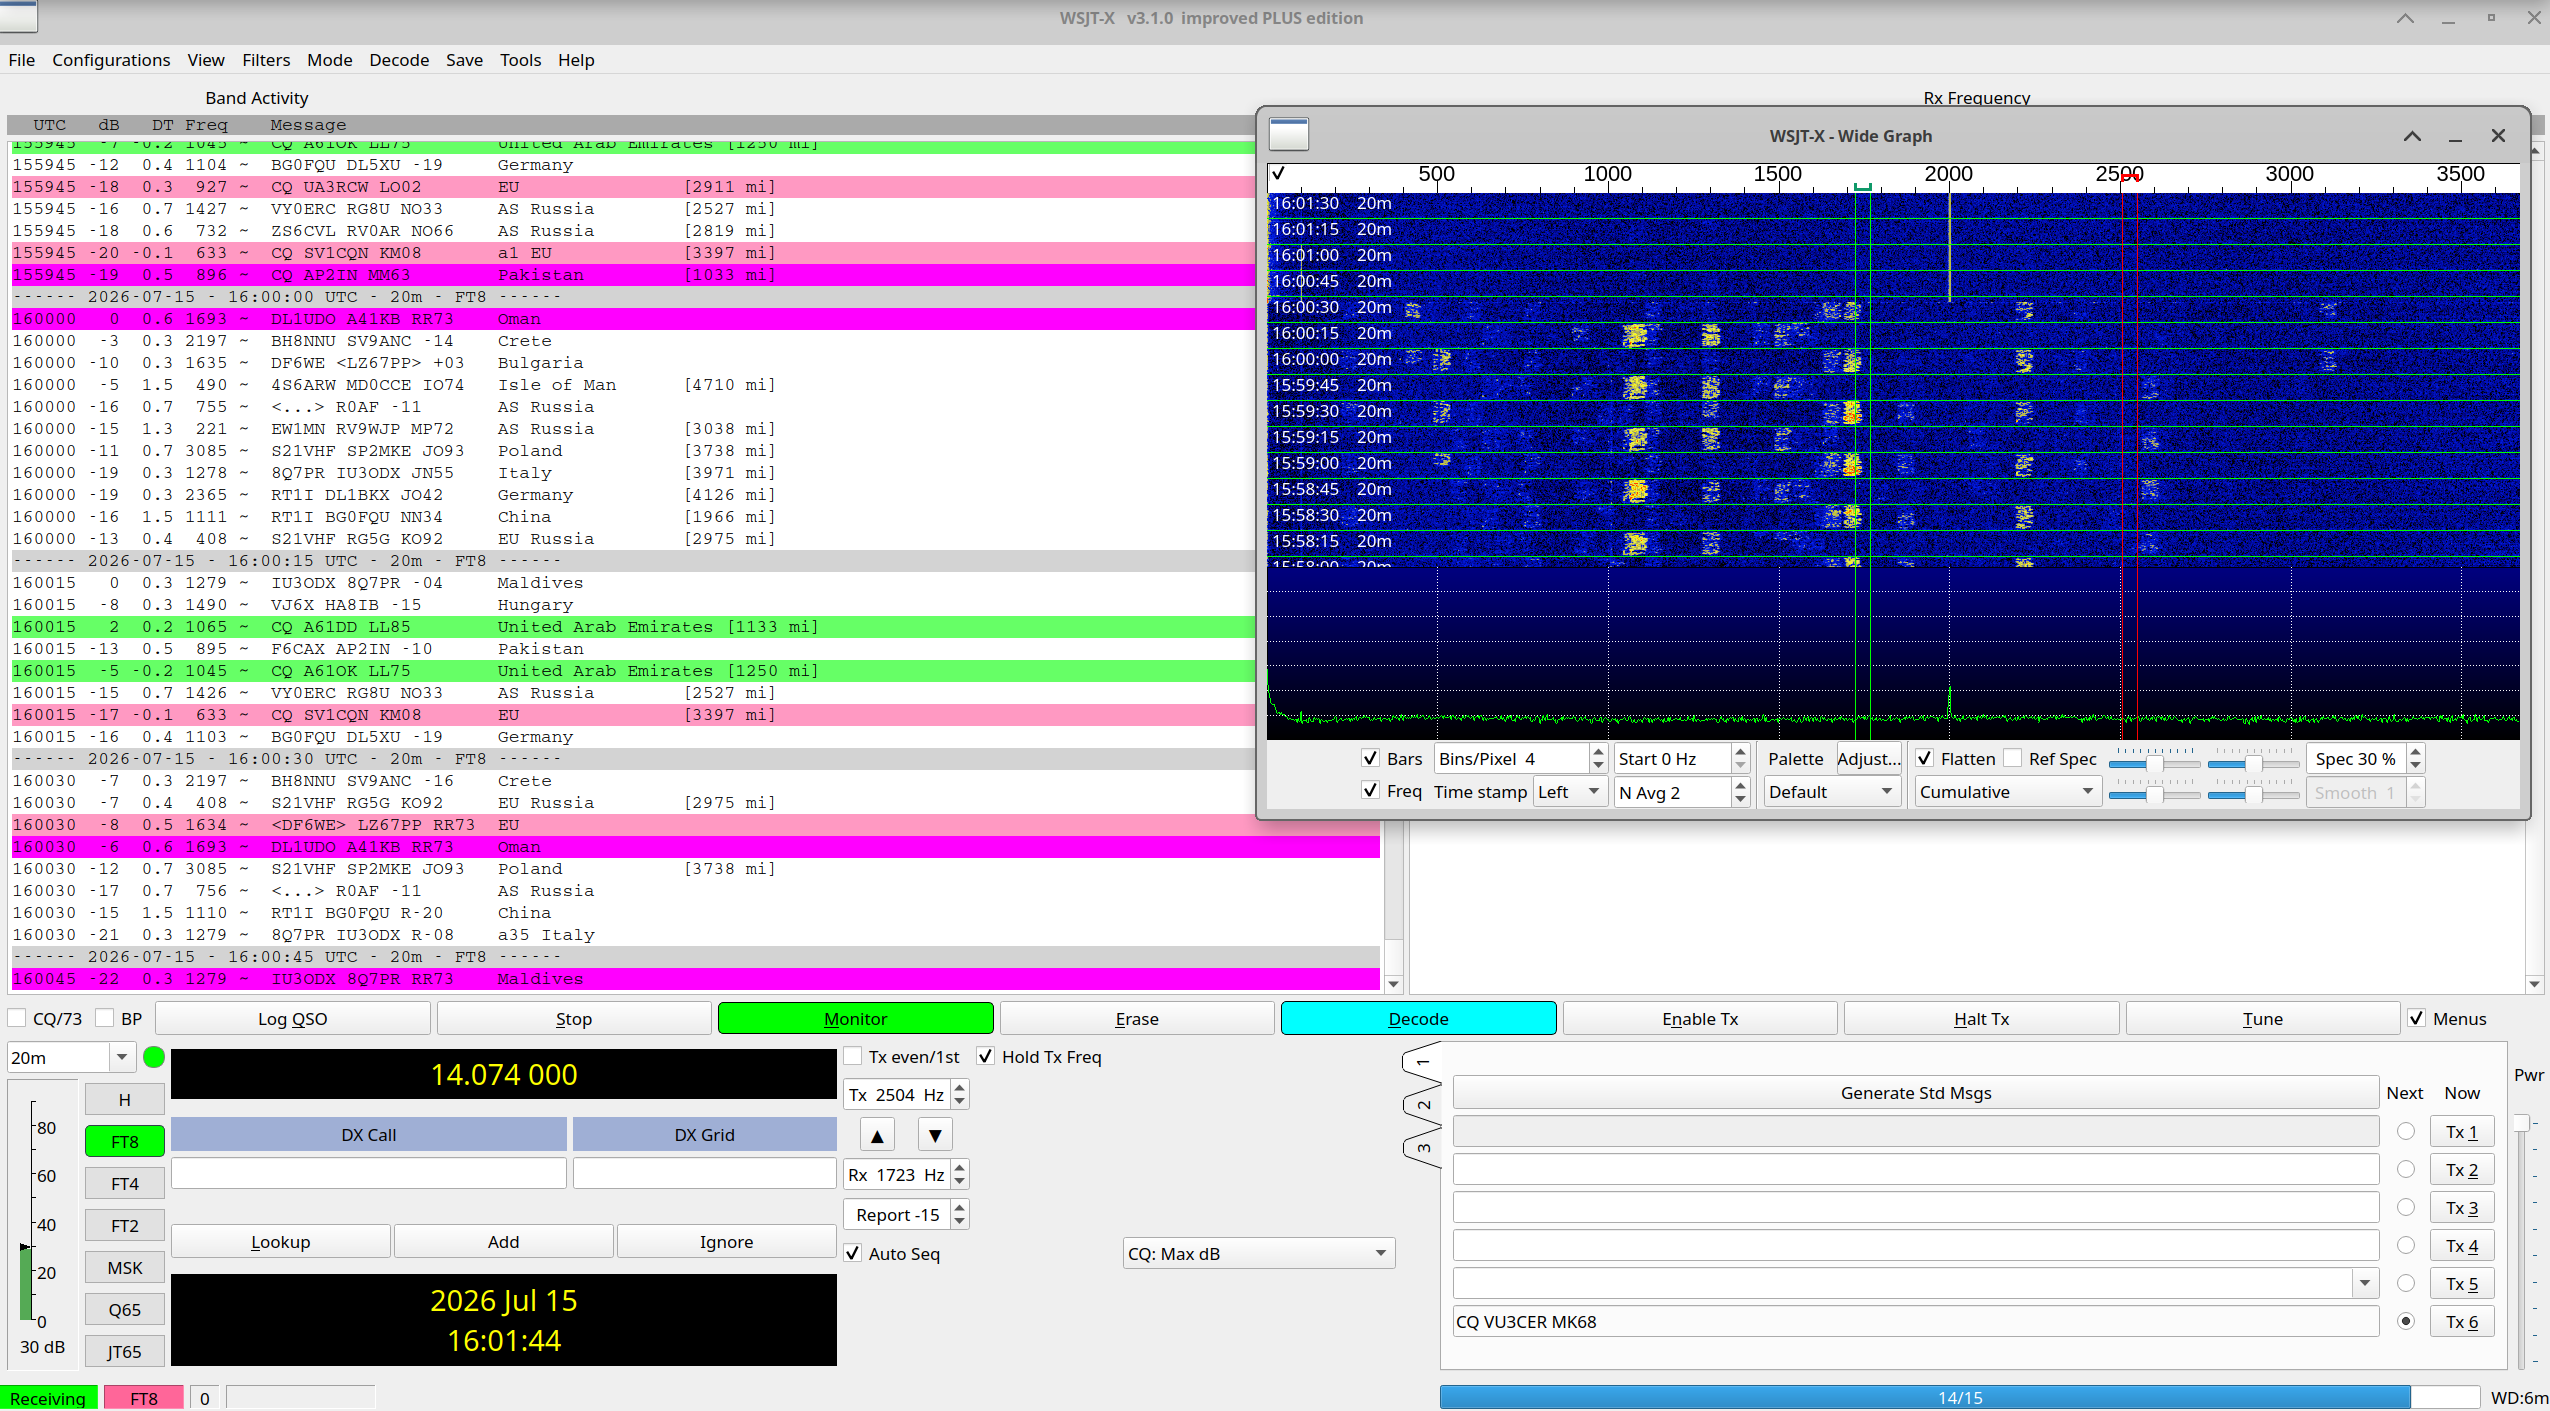
Task: Switch to vertical tab 1 of the Tx panel
Action: click(x=1422, y=1063)
